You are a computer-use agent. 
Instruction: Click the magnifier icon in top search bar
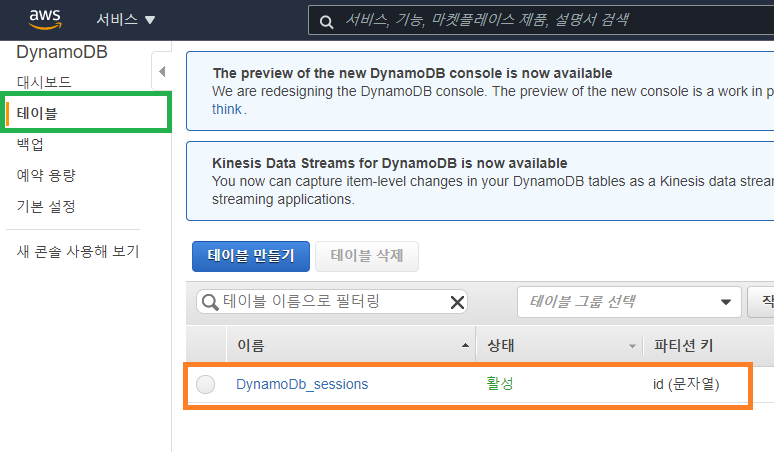(326, 22)
